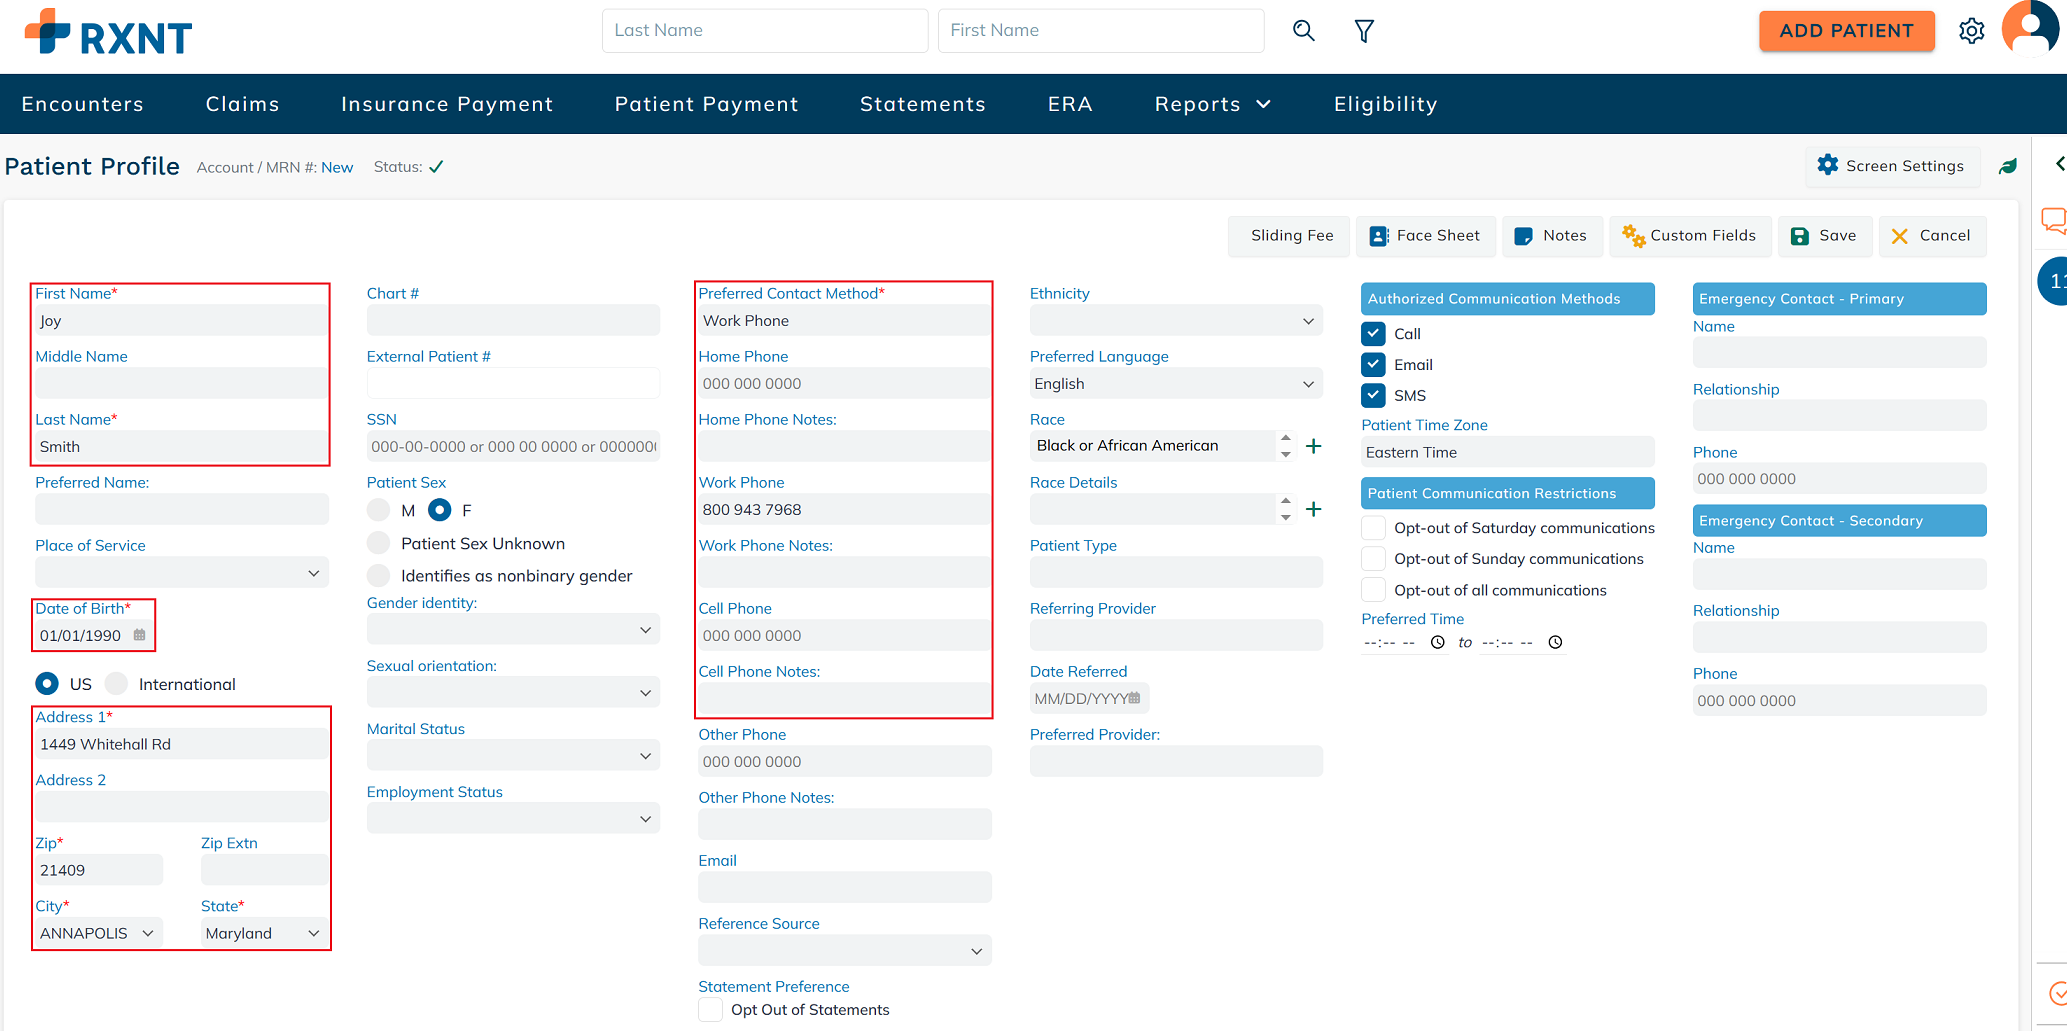Image resolution: width=2067 pixels, height=1031 pixels.
Task: Open the patient filter funnel icon
Action: point(1364,31)
